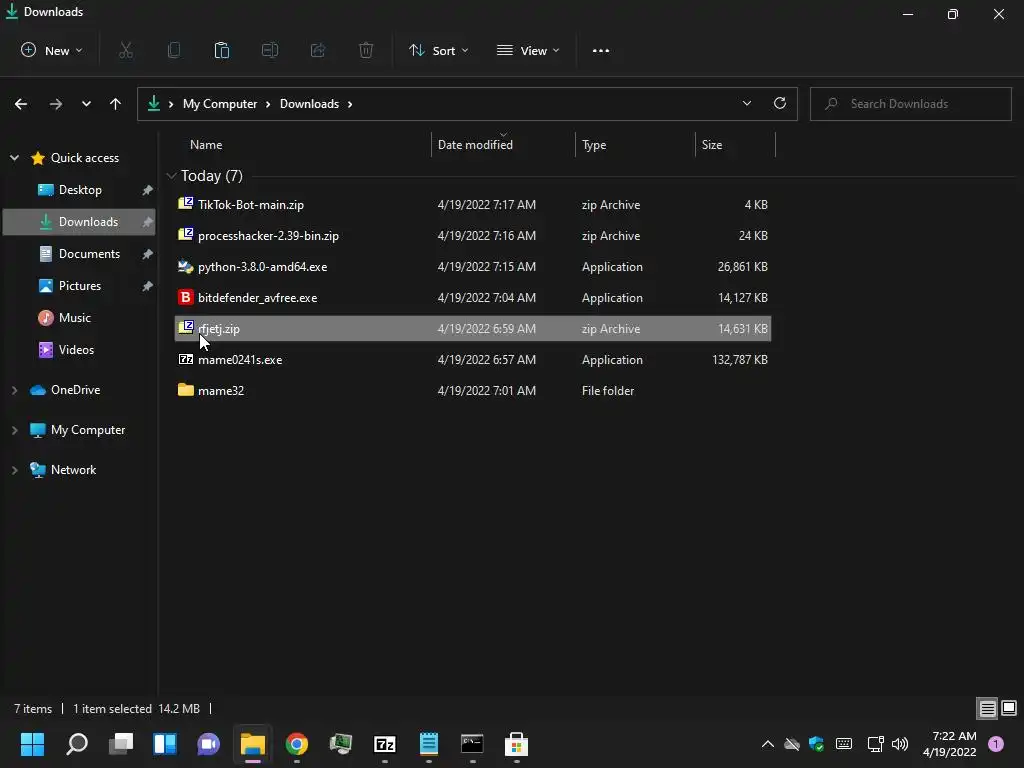Viewport: 1024px width, 768px height.
Task: Select Network in the sidebar
Action: click(x=73, y=470)
